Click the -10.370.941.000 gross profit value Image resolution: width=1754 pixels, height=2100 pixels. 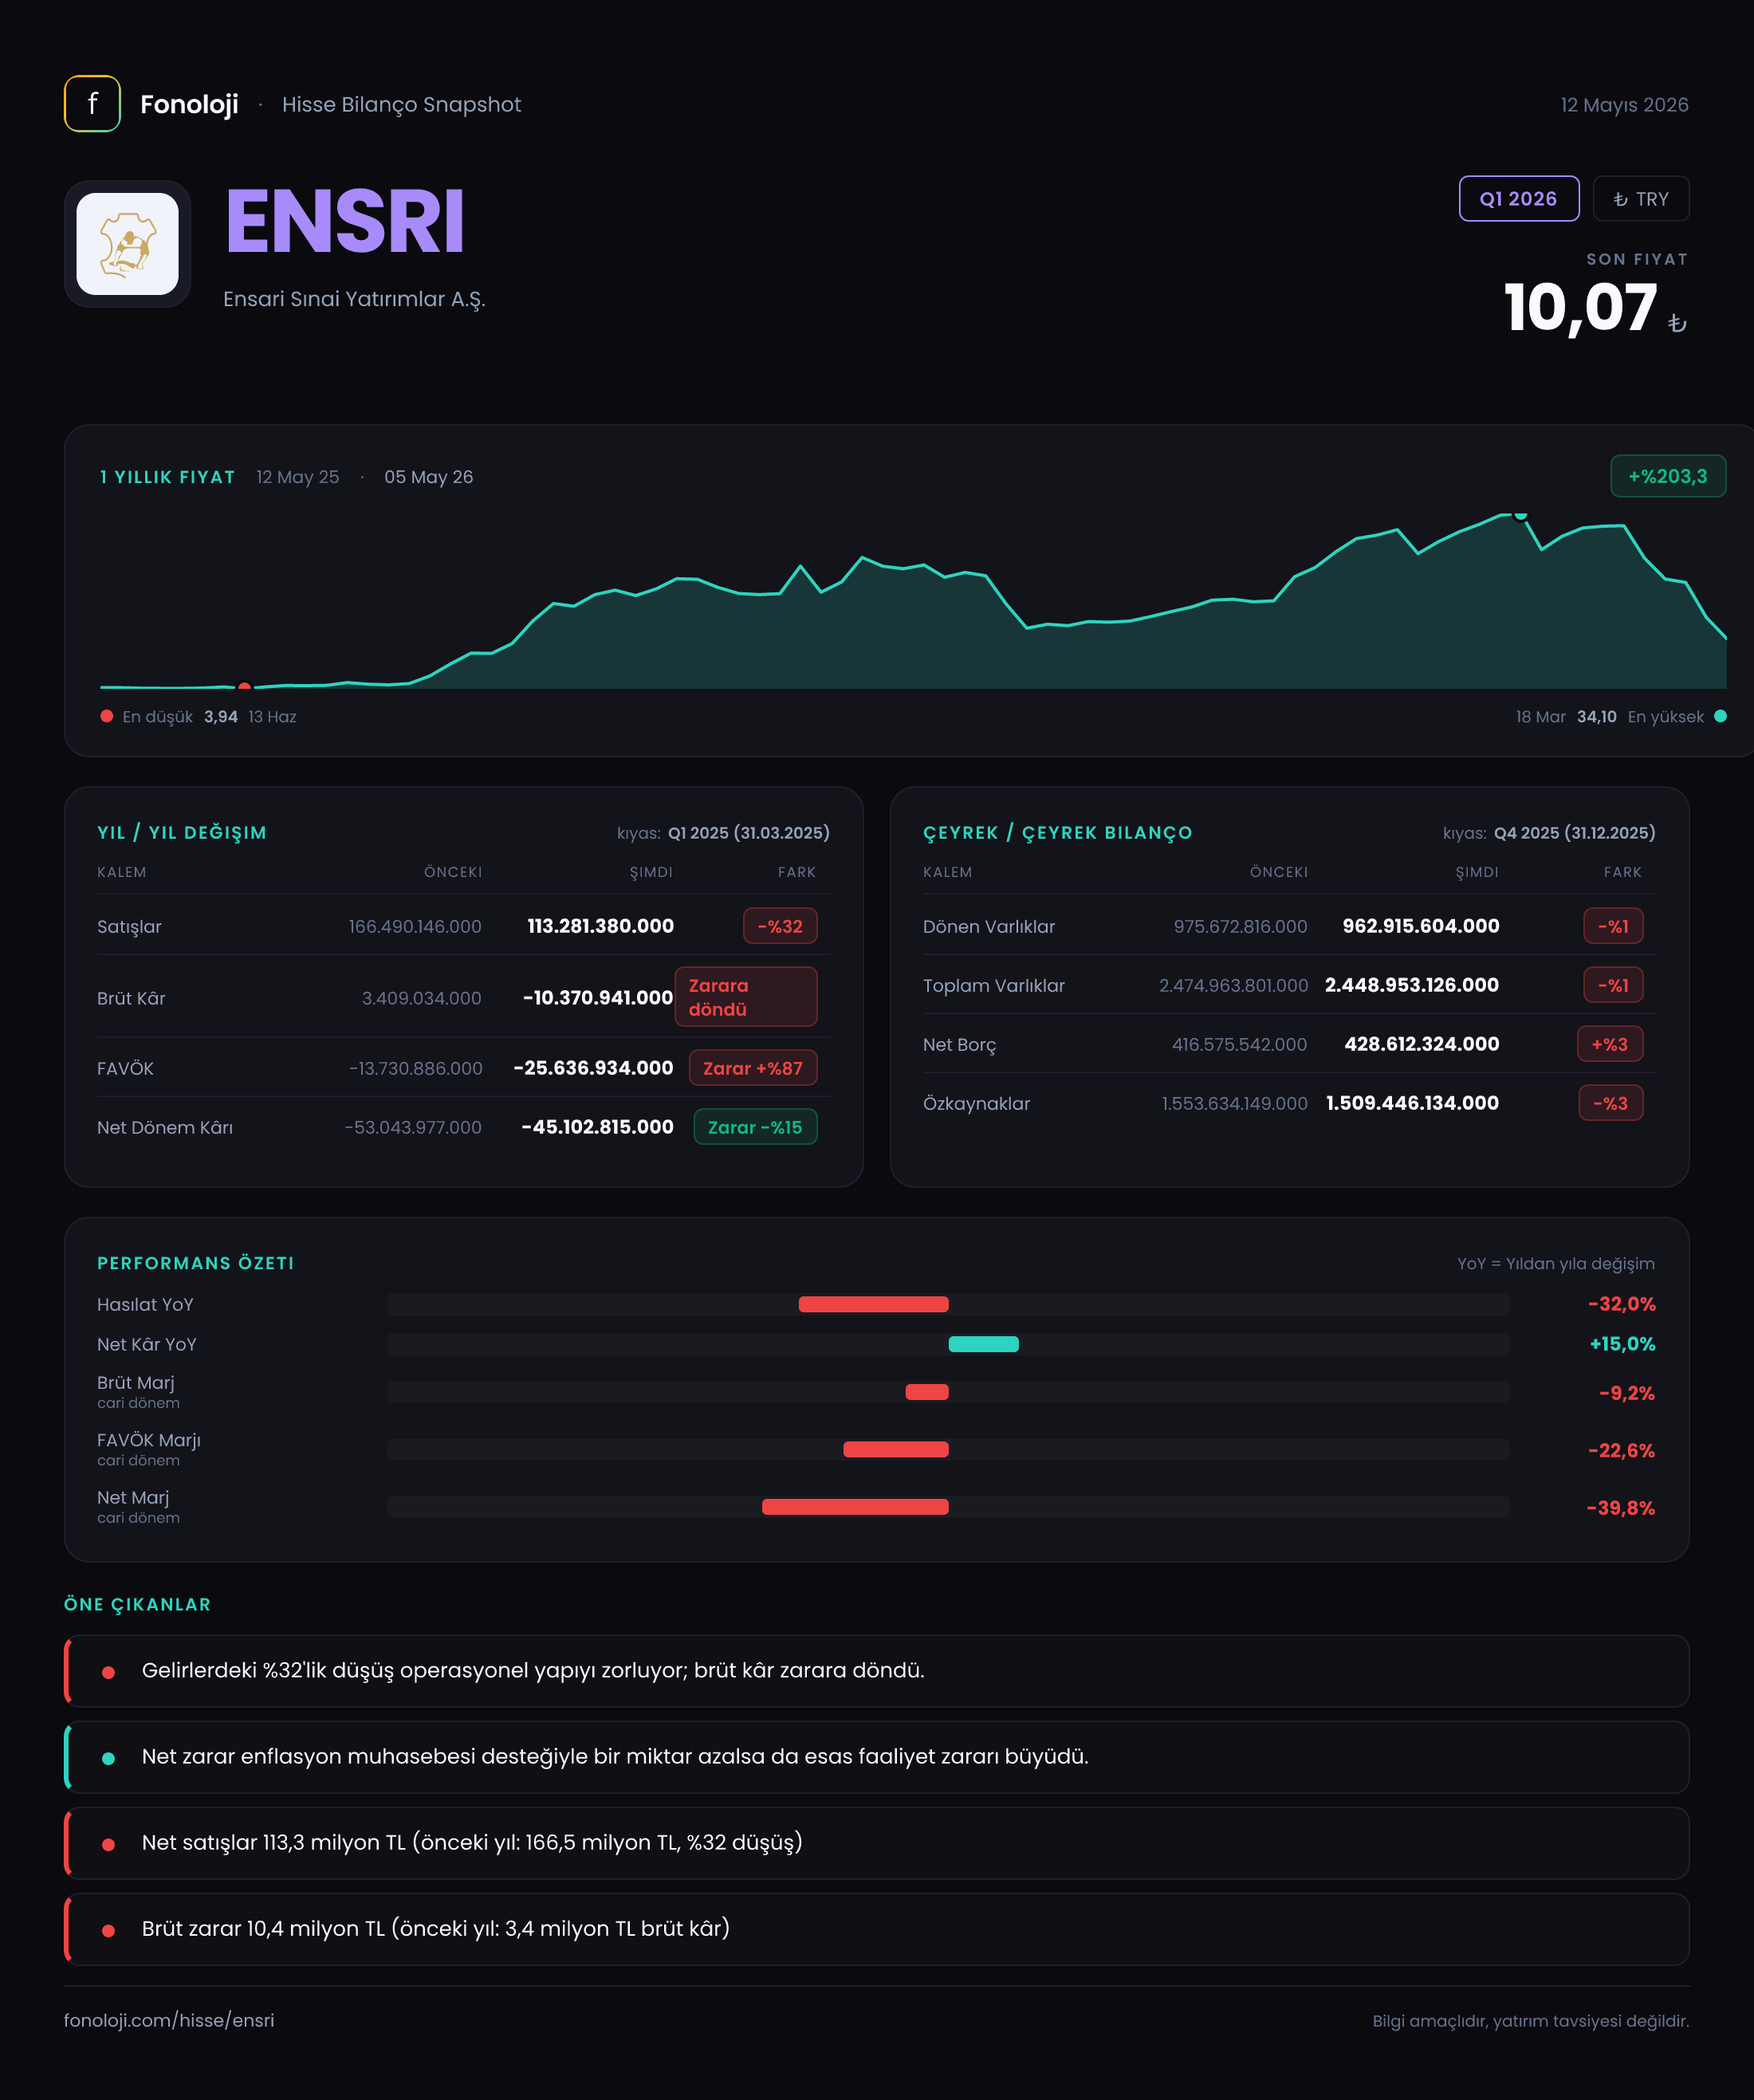click(x=598, y=998)
